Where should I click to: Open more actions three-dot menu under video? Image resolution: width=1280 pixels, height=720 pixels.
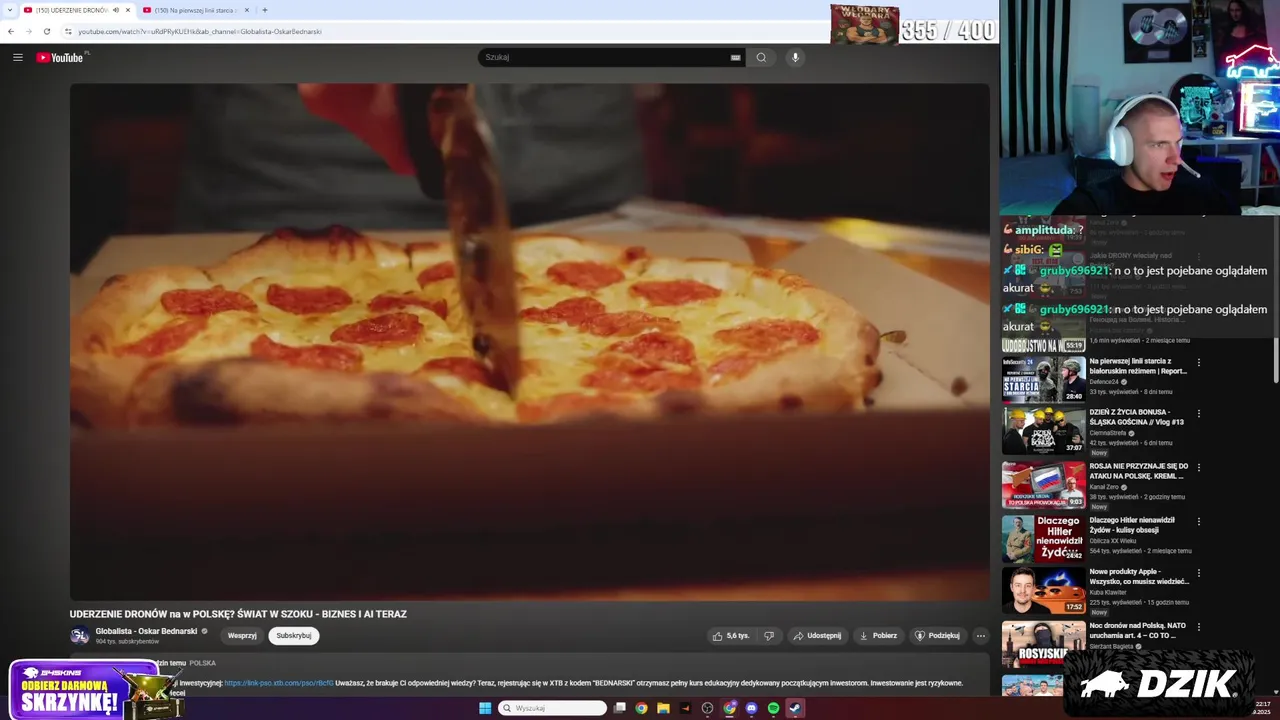(980, 635)
